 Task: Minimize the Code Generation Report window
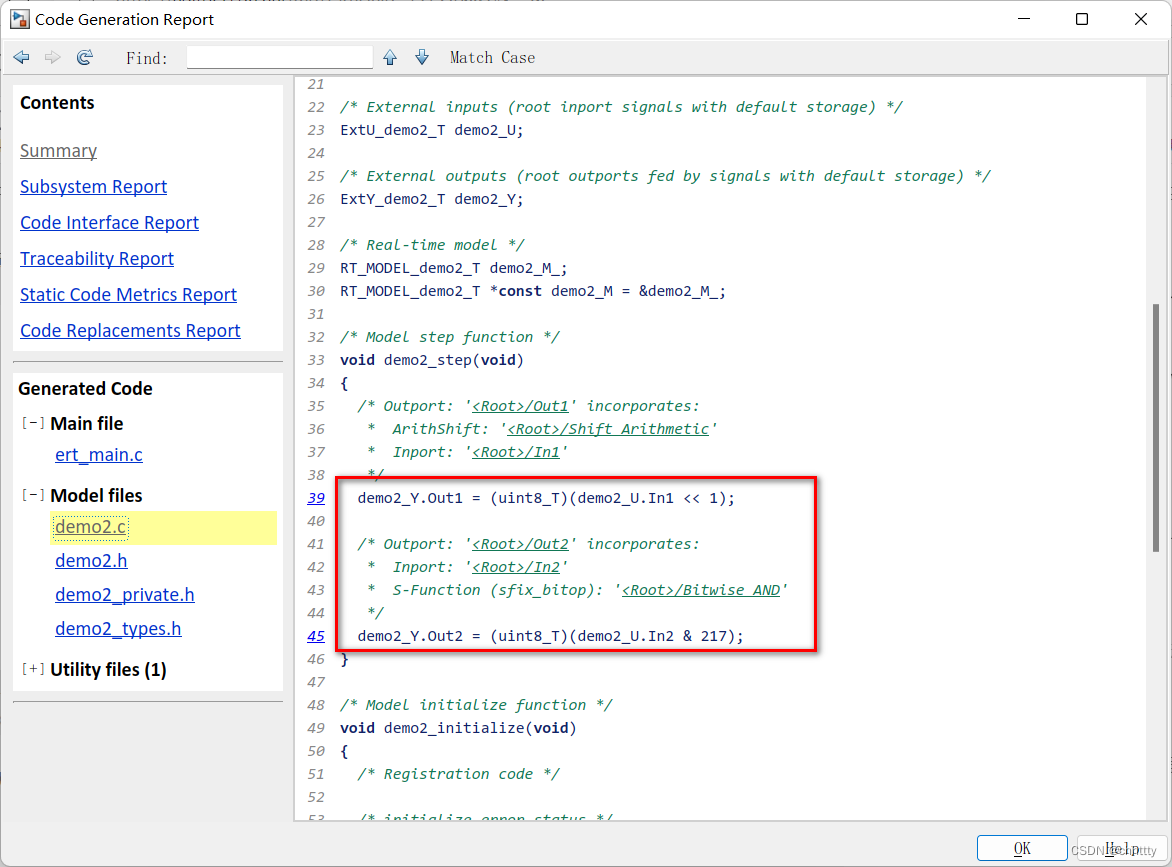(1024, 19)
